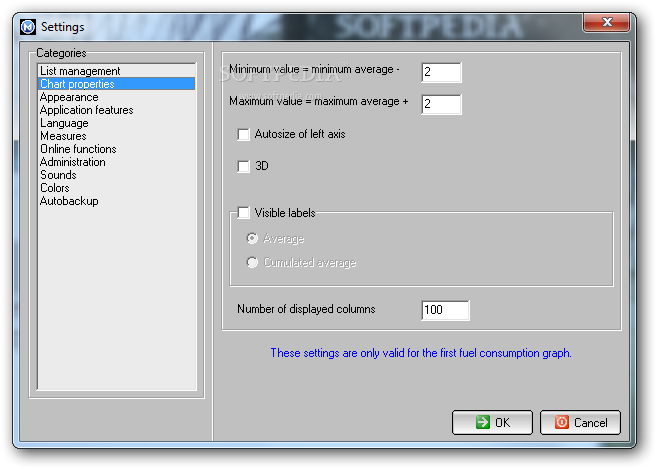Click the Categories group label

tap(61, 53)
